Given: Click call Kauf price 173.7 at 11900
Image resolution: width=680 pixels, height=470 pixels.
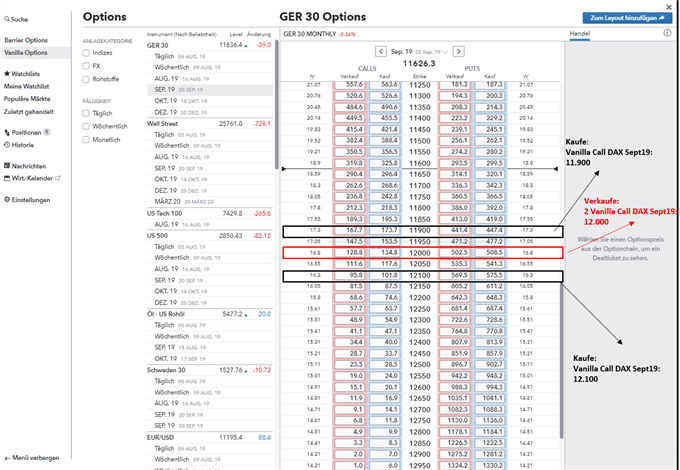Looking at the screenshot, I should click(384, 230).
